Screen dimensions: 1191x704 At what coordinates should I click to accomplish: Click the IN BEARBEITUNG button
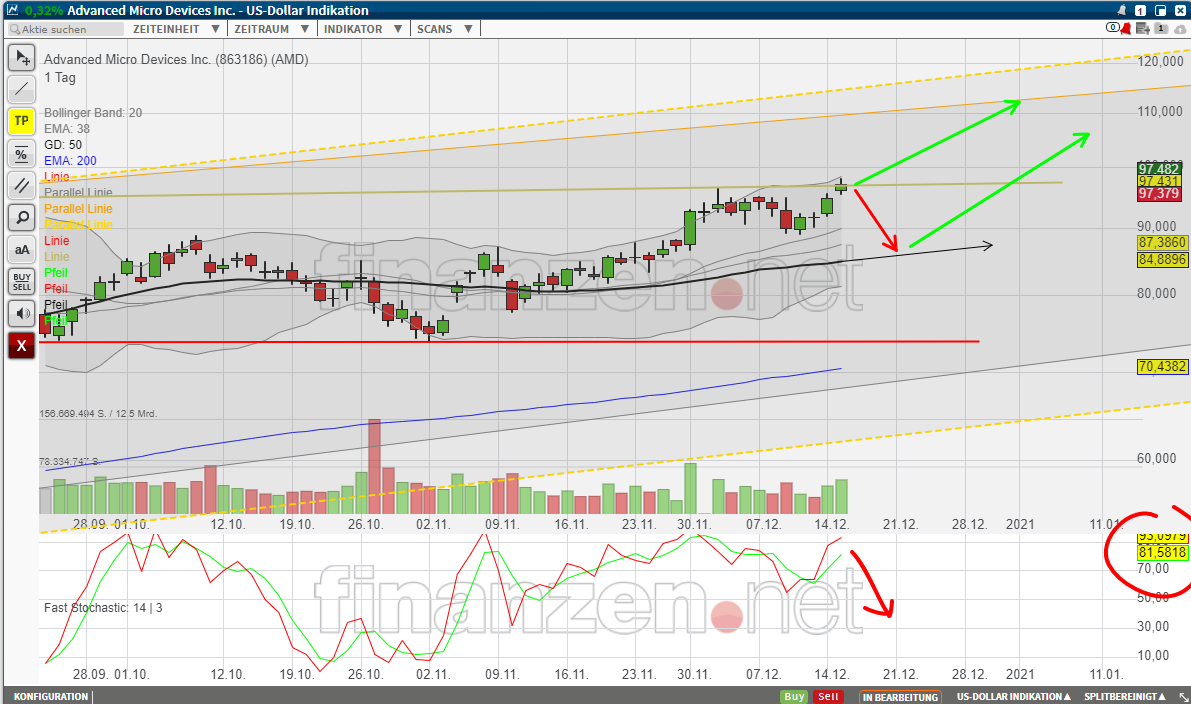click(x=900, y=696)
